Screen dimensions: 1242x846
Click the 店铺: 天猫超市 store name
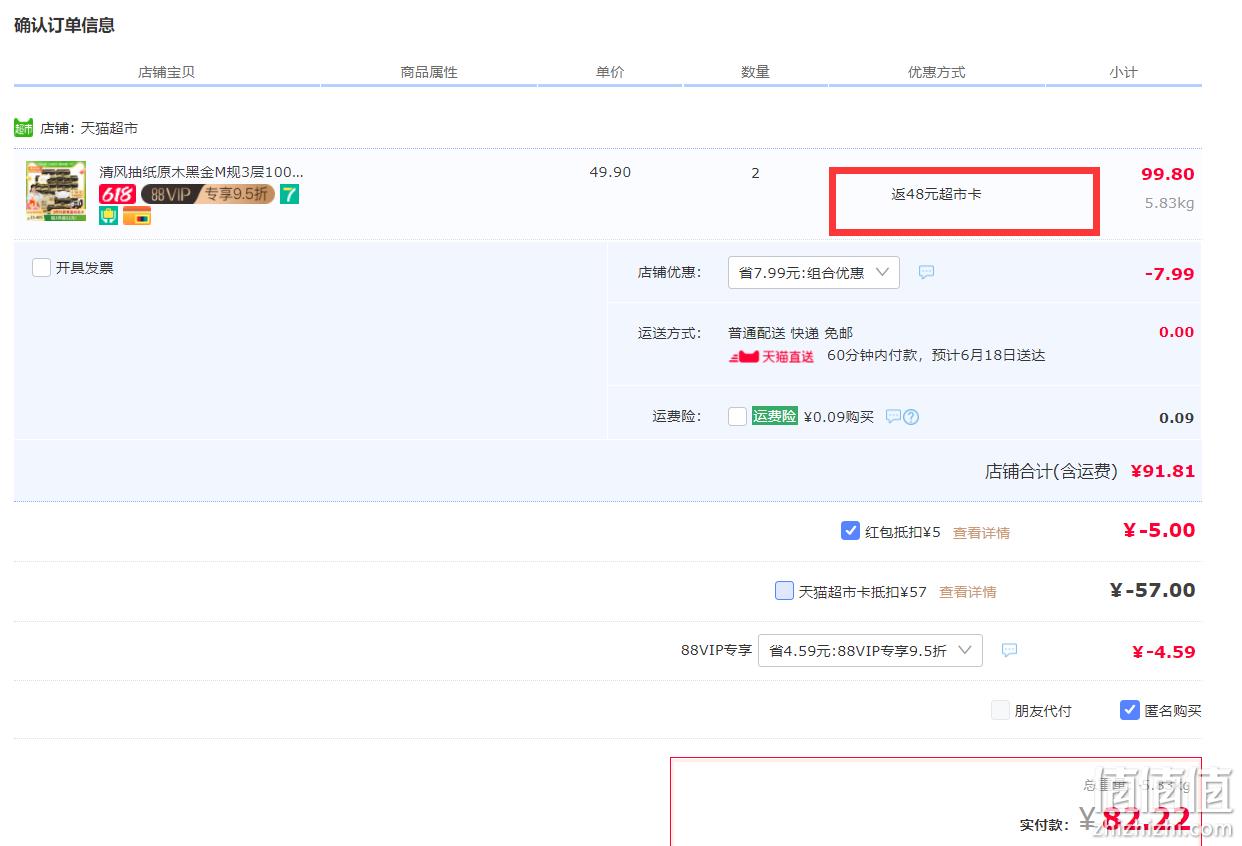pos(89,128)
